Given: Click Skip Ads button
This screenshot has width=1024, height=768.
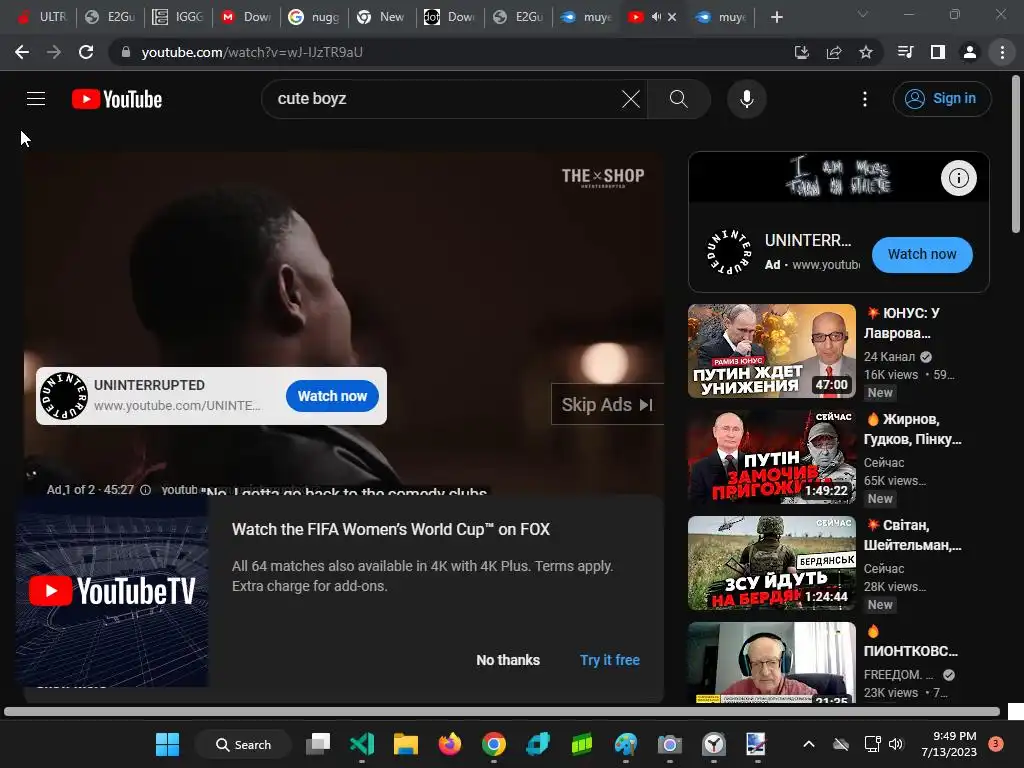Looking at the screenshot, I should tap(607, 404).
